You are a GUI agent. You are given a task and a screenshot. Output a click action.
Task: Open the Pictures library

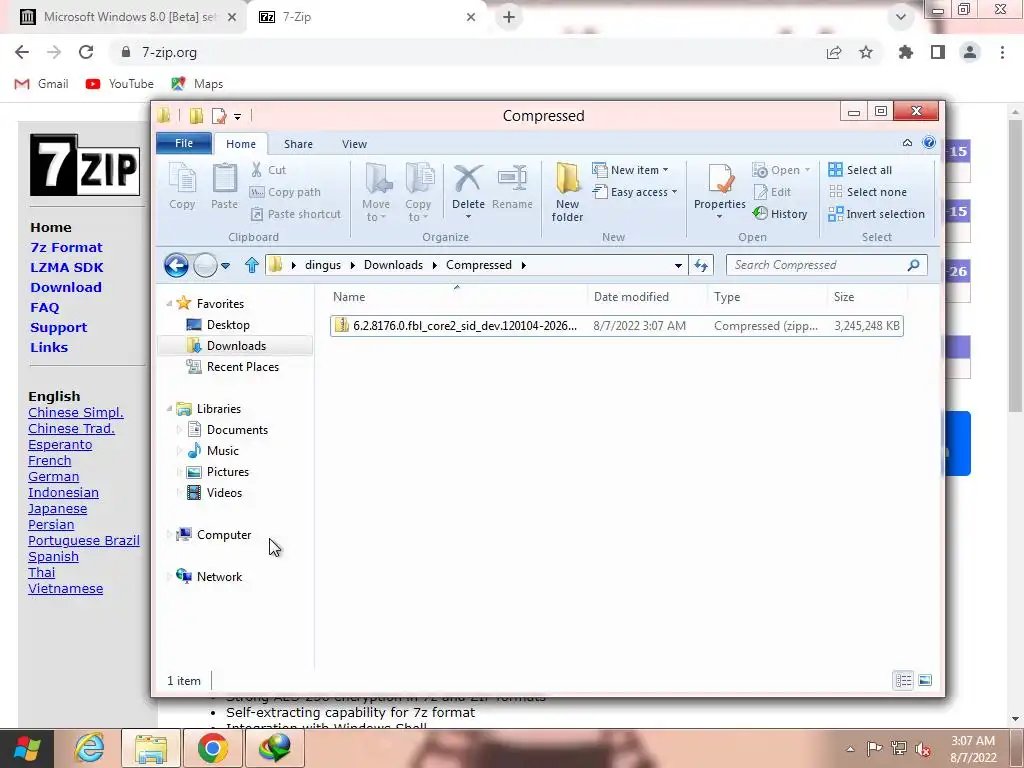pyautogui.click(x=227, y=472)
